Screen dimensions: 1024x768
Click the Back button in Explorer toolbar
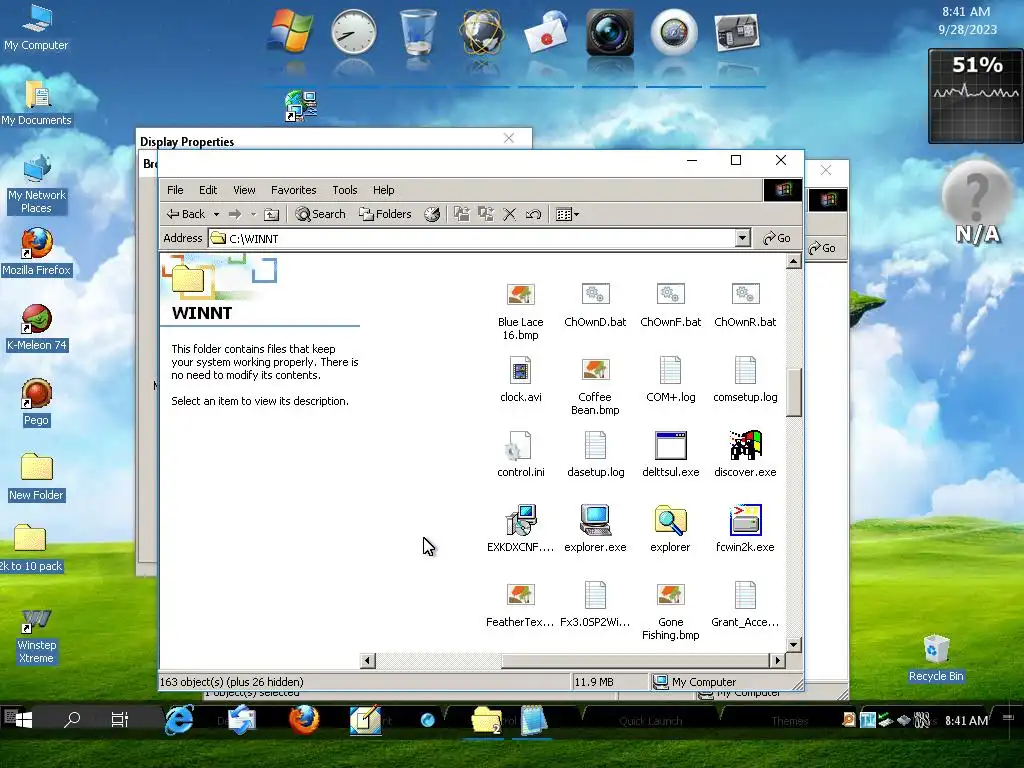click(x=186, y=214)
